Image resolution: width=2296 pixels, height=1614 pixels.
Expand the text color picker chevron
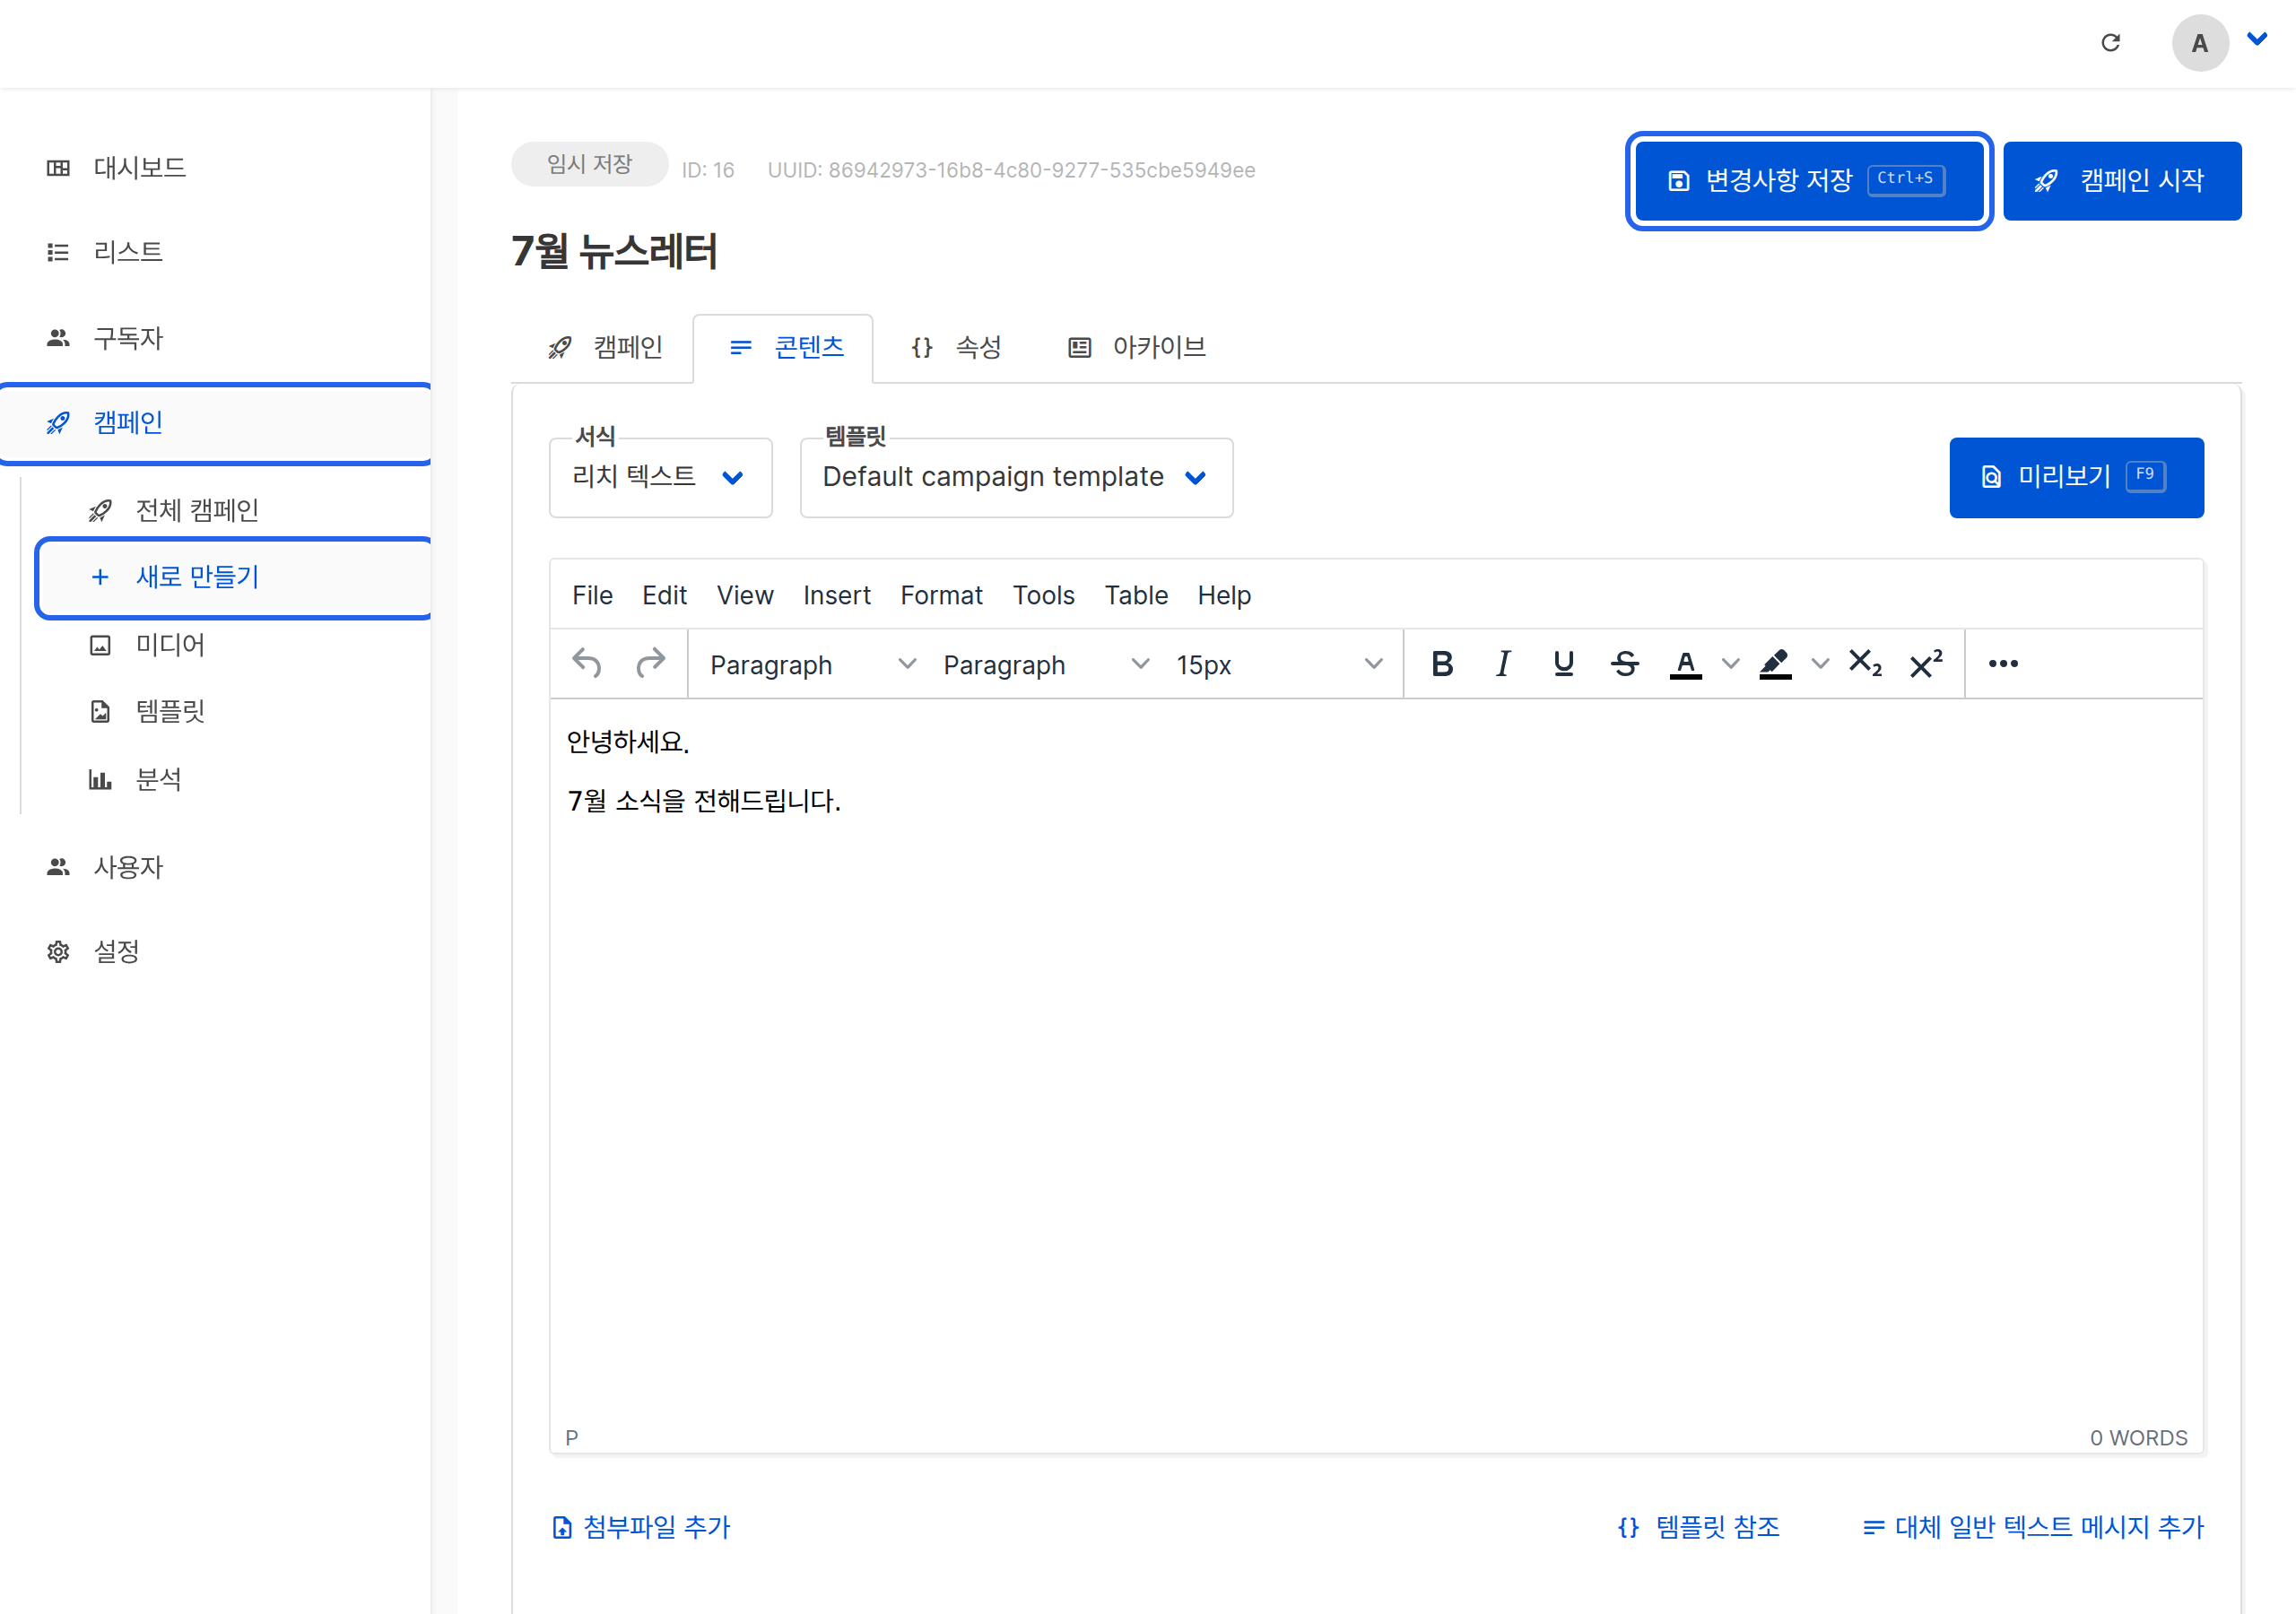[x=1730, y=663]
